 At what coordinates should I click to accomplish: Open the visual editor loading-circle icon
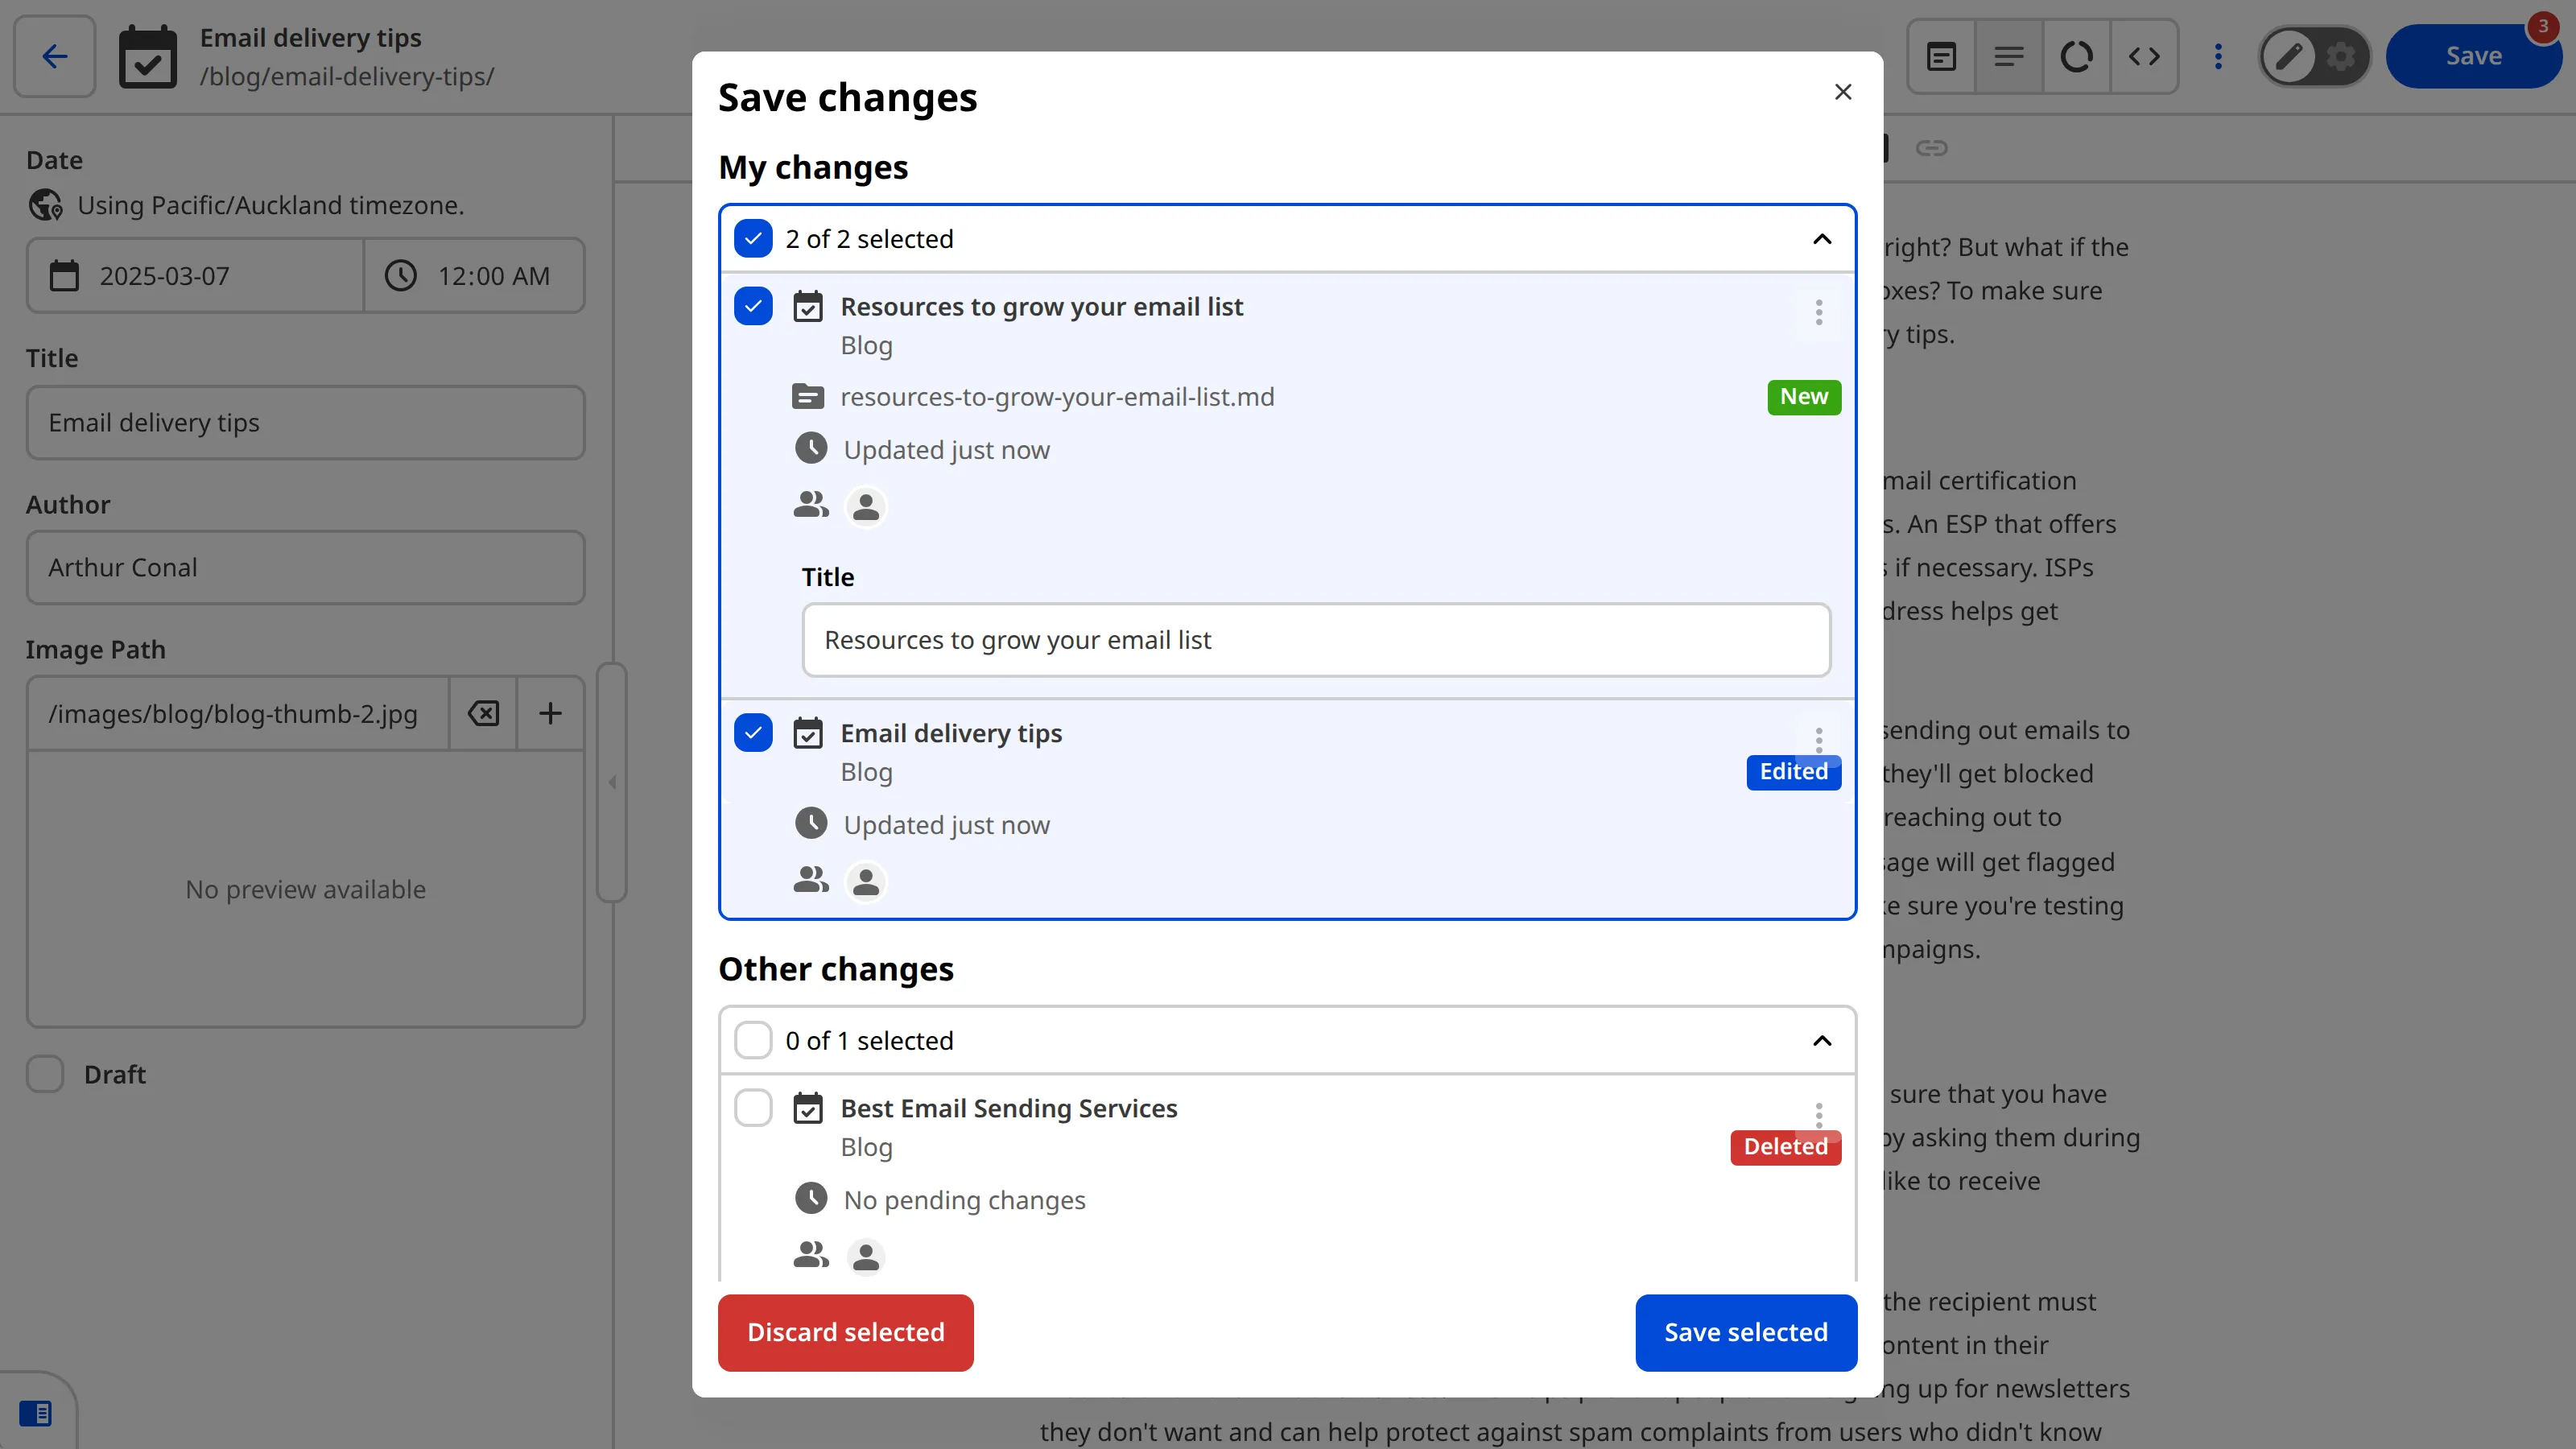(2076, 56)
